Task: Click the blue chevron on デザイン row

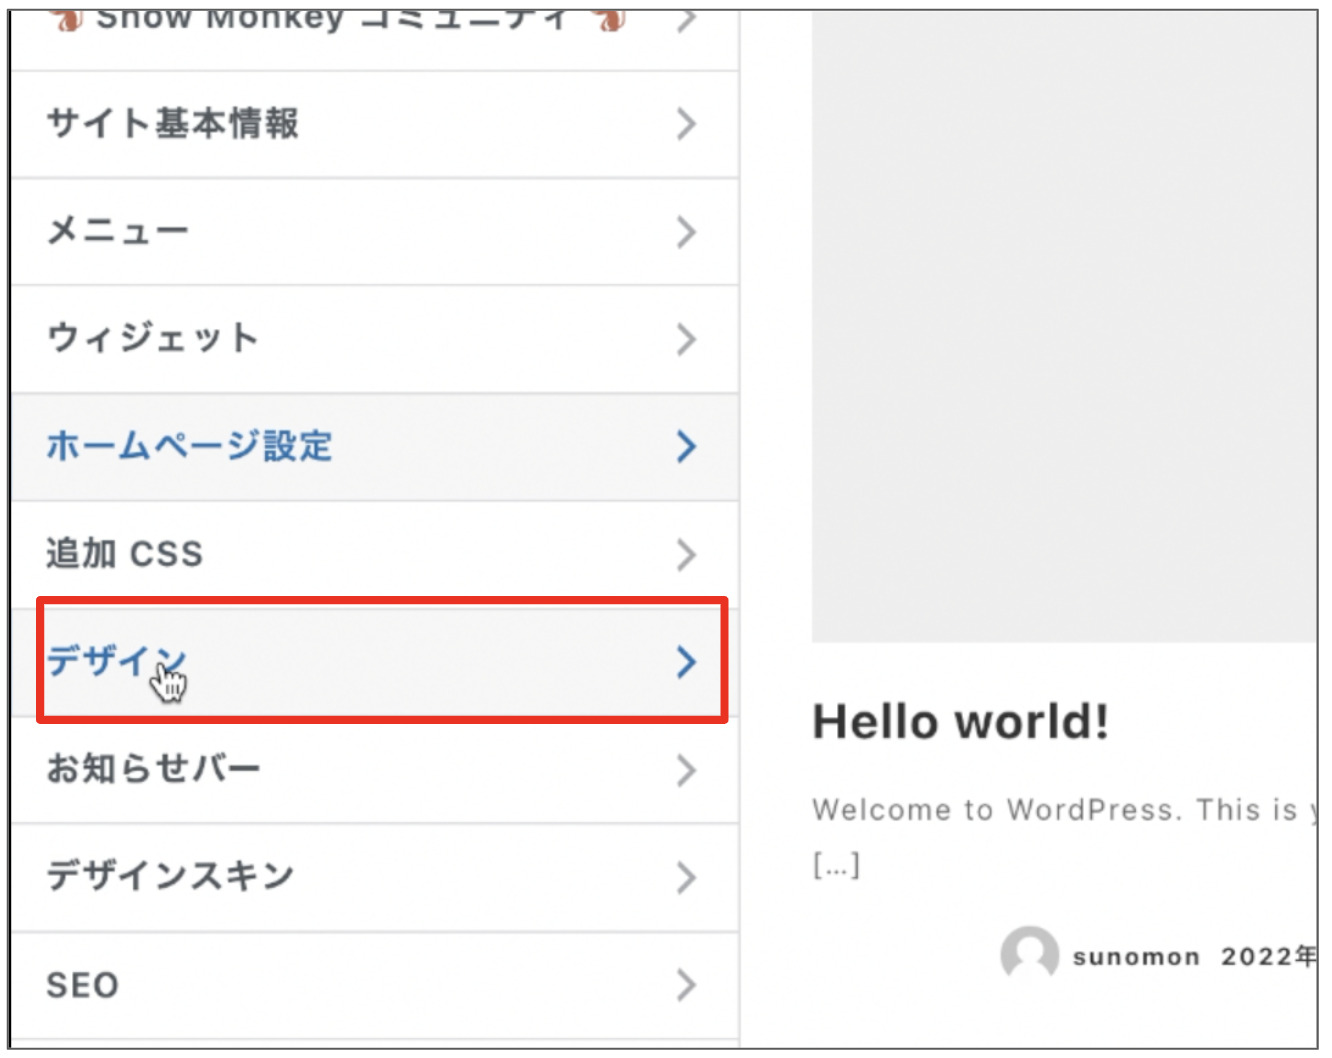Action: [x=686, y=662]
